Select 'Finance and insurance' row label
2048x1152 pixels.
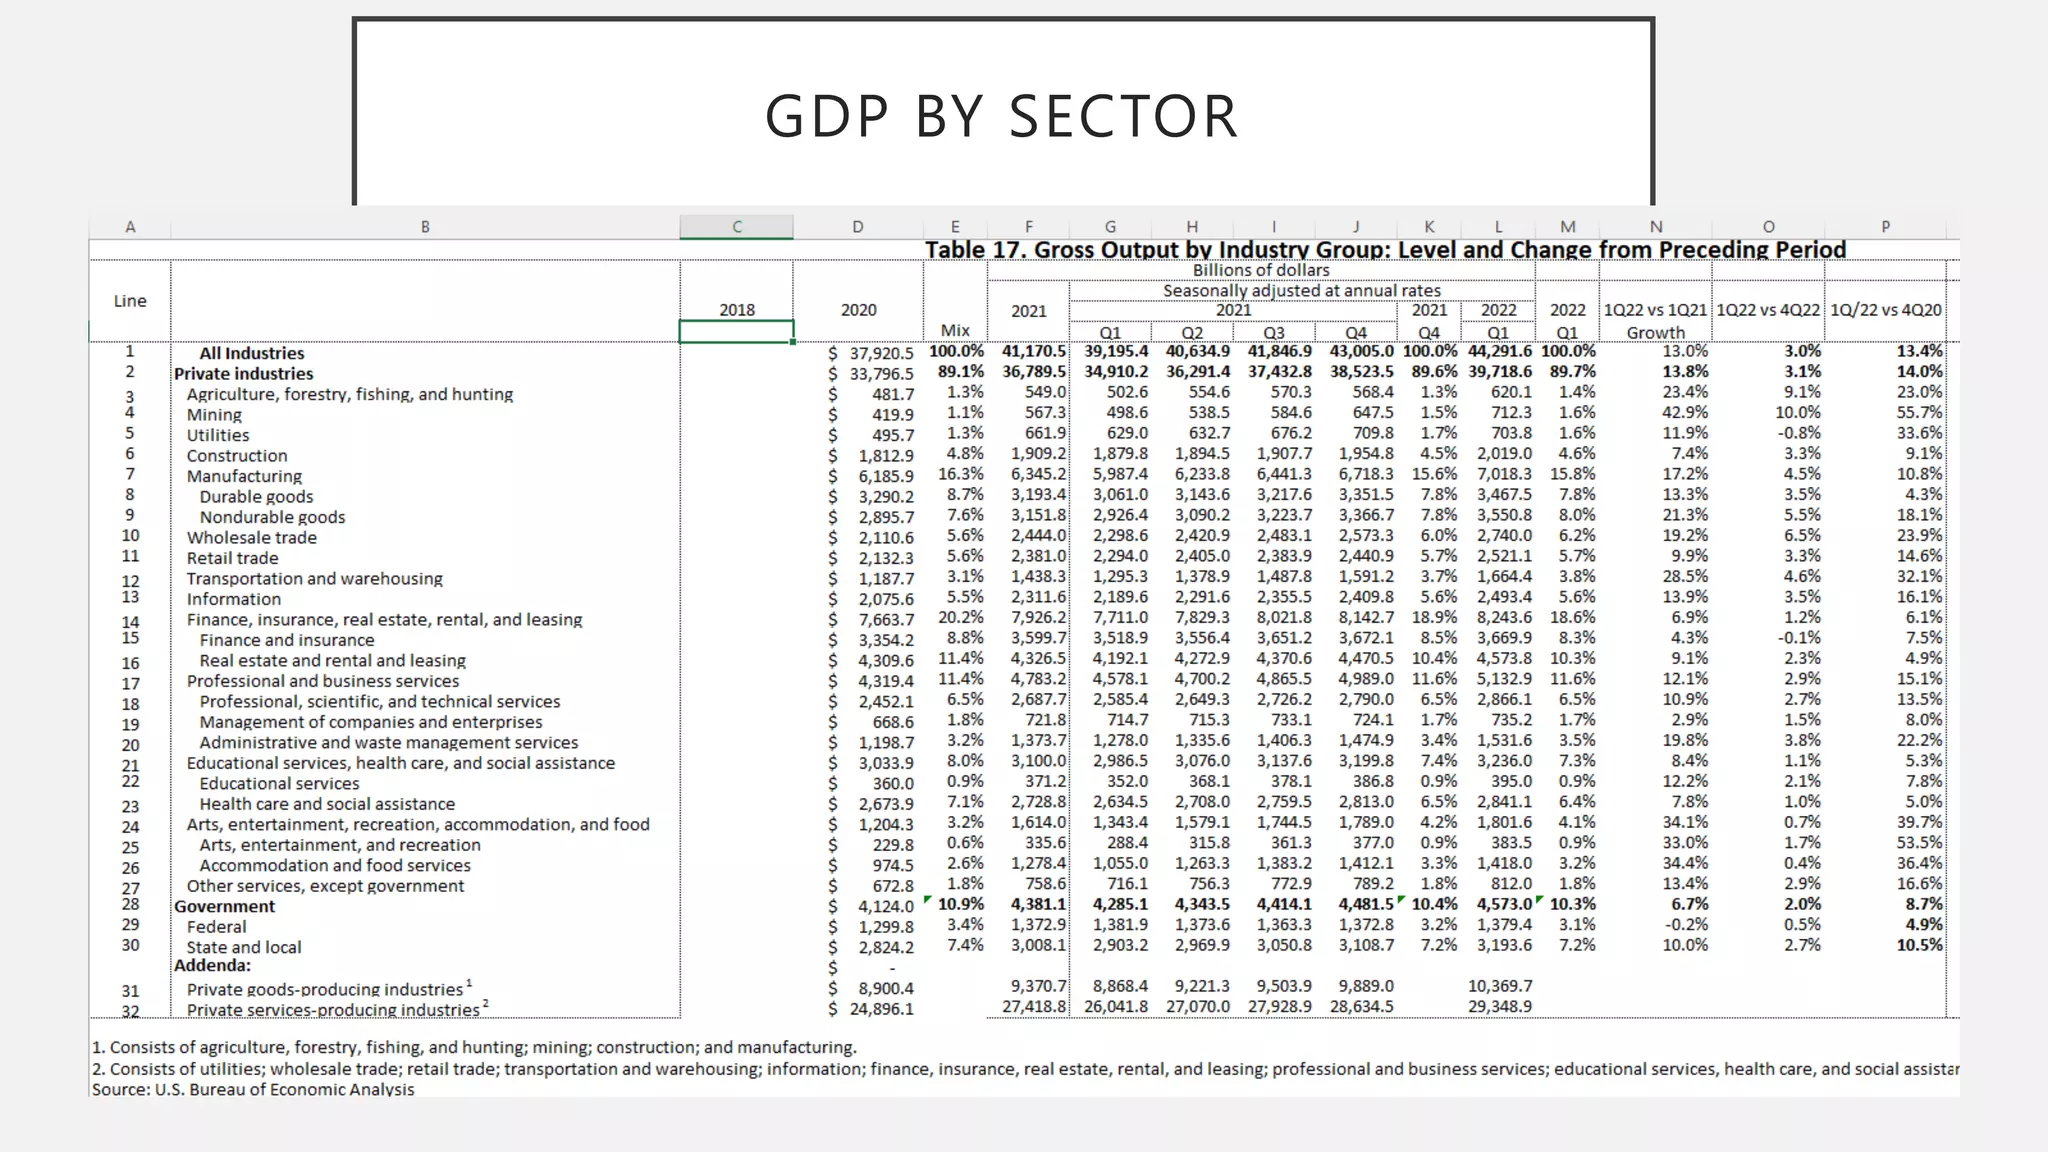pyautogui.click(x=287, y=640)
